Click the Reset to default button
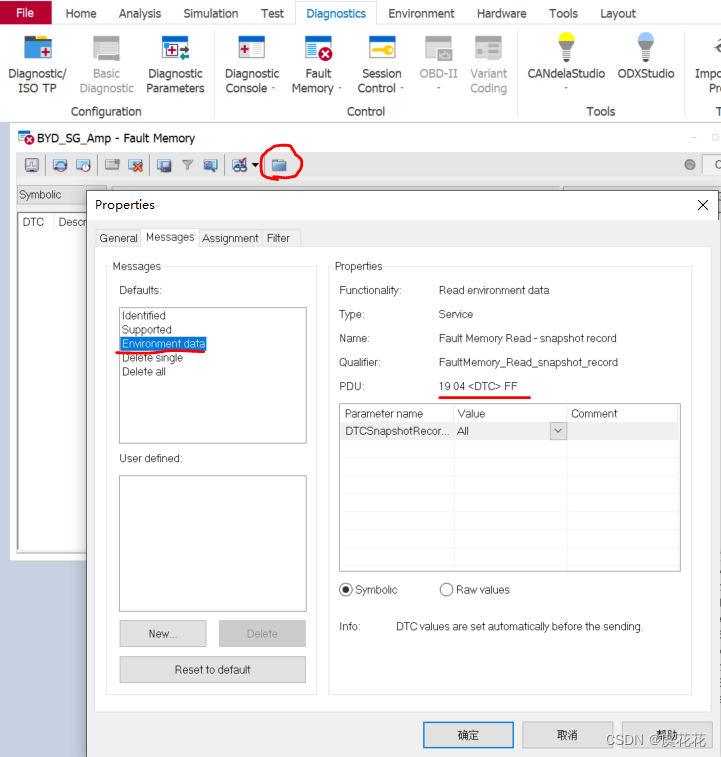The height and width of the screenshot is (757, 721). pyautogui.click(x=212, y=669)
